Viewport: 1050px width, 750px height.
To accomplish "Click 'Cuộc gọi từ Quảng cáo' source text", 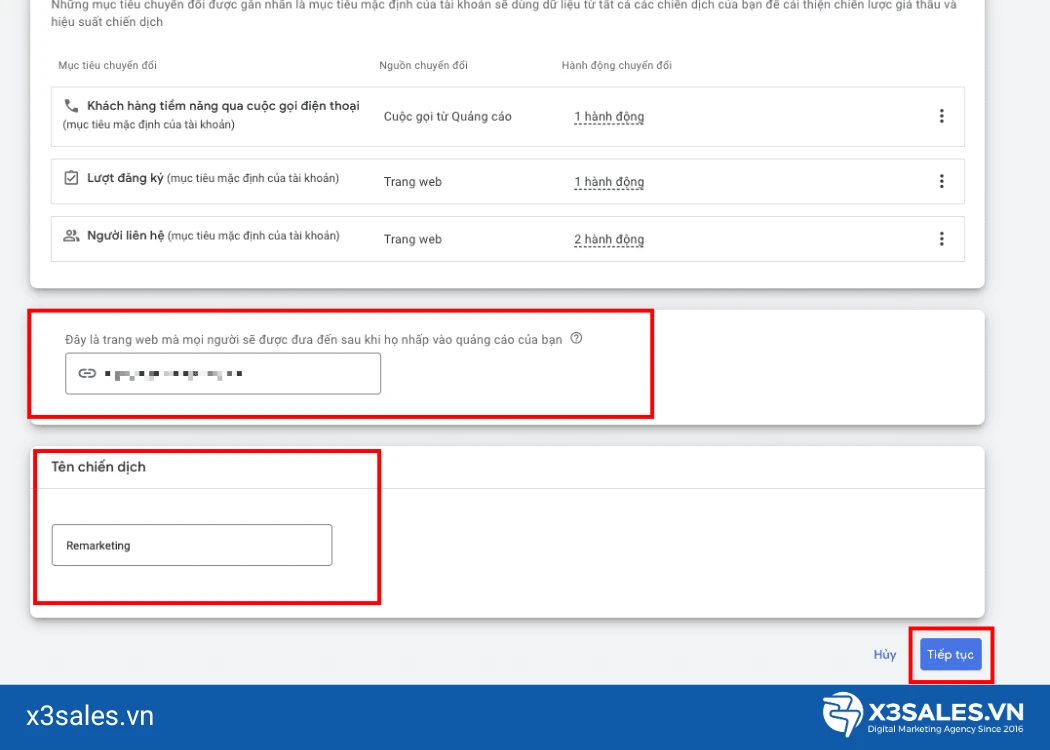I will pos(447,117).
